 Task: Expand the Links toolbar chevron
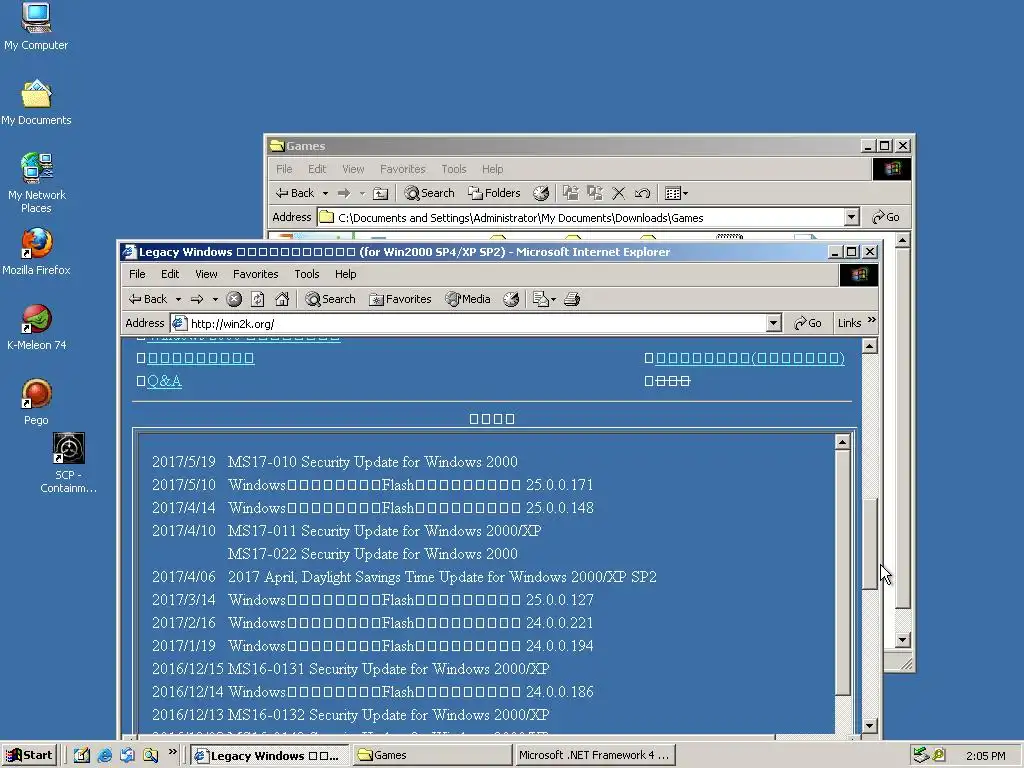(871, 320)
